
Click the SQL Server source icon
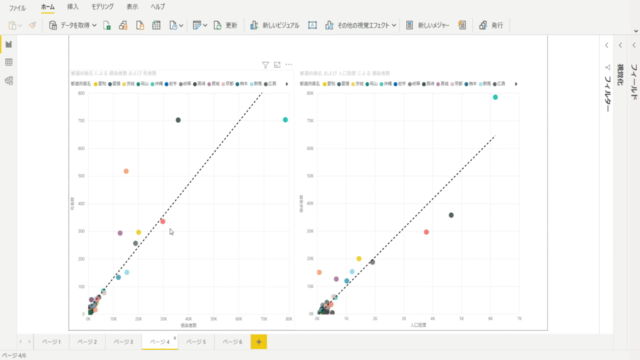tap(140, 25)
